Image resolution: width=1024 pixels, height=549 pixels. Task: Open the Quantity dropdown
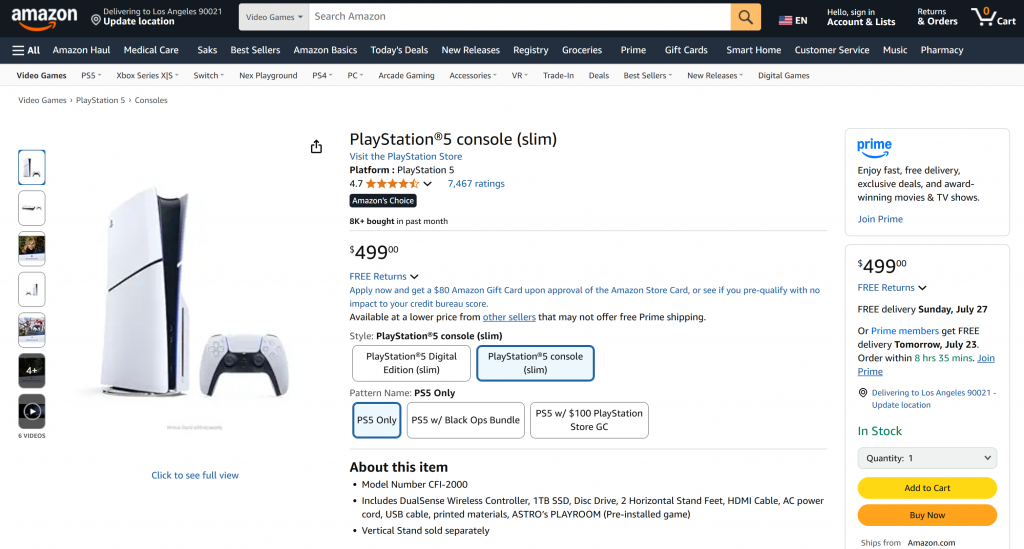pos(927,458)
